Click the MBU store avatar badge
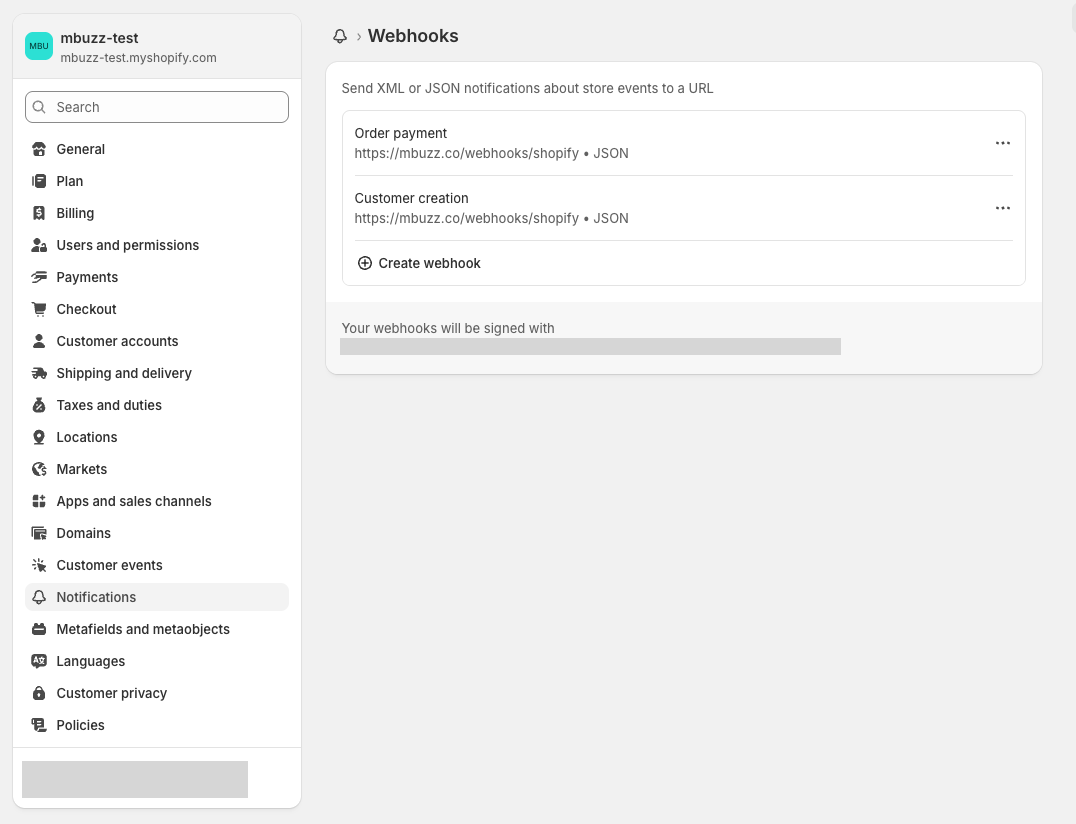This screenshot has height=824, width=1076. point(38,46)
